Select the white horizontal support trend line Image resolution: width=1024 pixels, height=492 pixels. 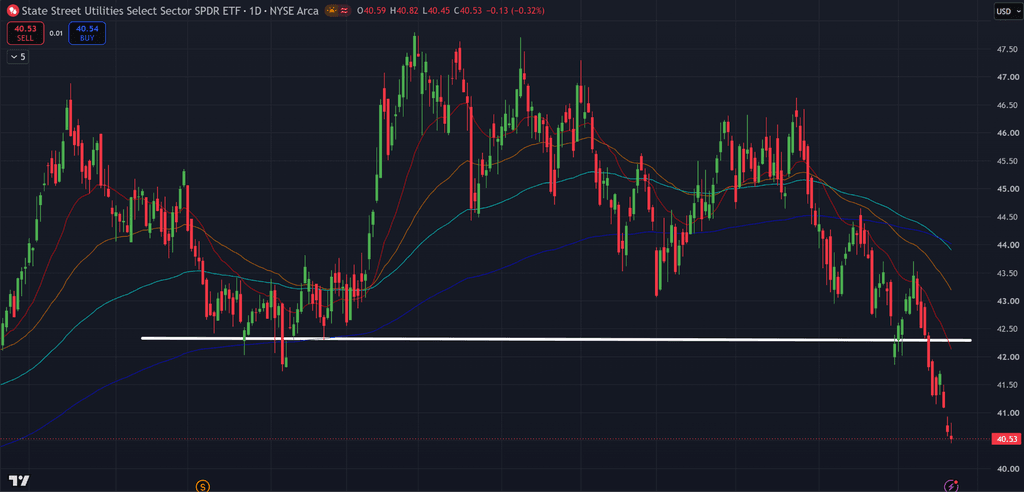(x=556, y=339)
